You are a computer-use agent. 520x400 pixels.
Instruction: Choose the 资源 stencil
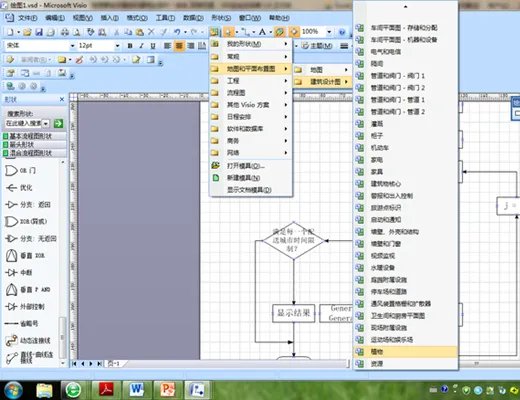coord(405,364)
